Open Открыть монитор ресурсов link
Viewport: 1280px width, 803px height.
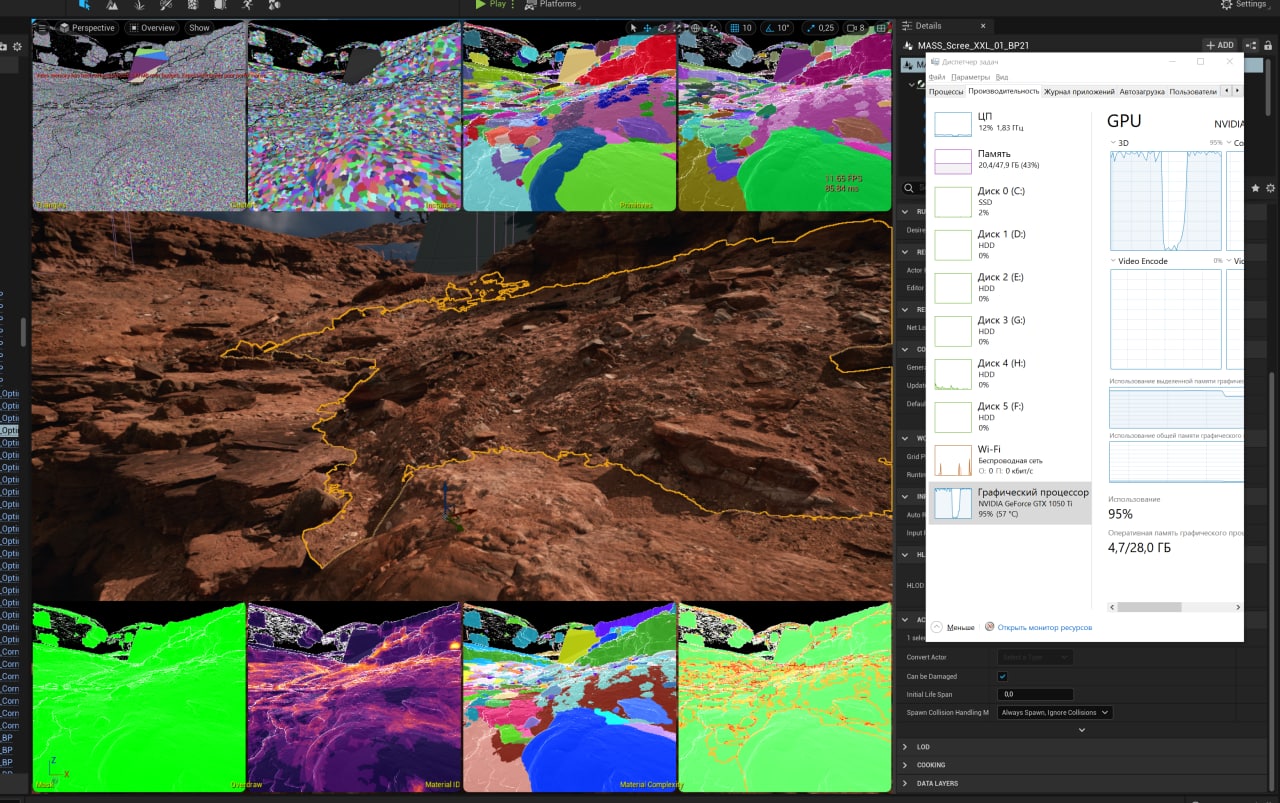pyautogui.click(x=1038, y=627)
